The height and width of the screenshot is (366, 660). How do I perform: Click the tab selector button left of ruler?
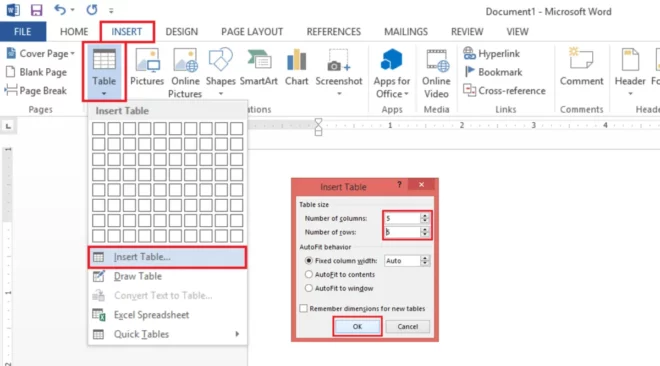[x=8, y=126]
